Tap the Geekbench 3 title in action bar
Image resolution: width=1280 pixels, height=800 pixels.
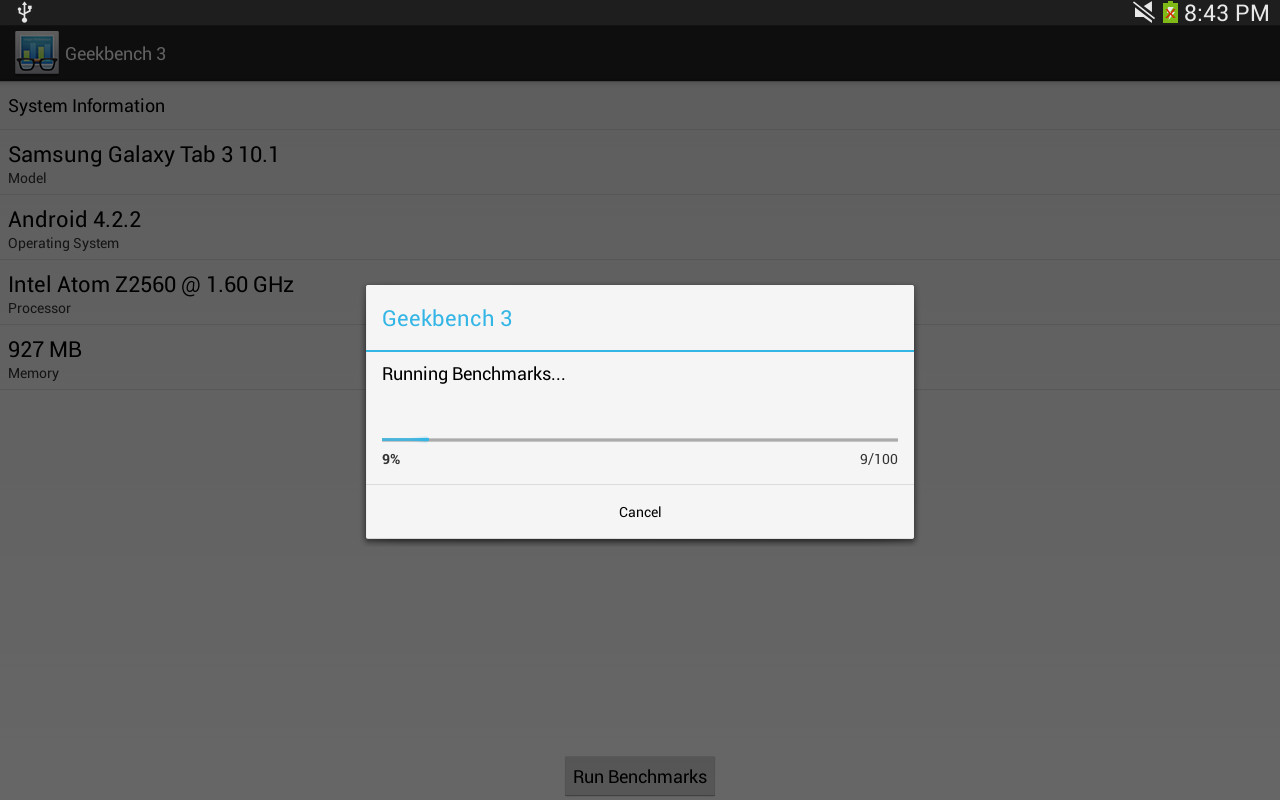(115, 54)
